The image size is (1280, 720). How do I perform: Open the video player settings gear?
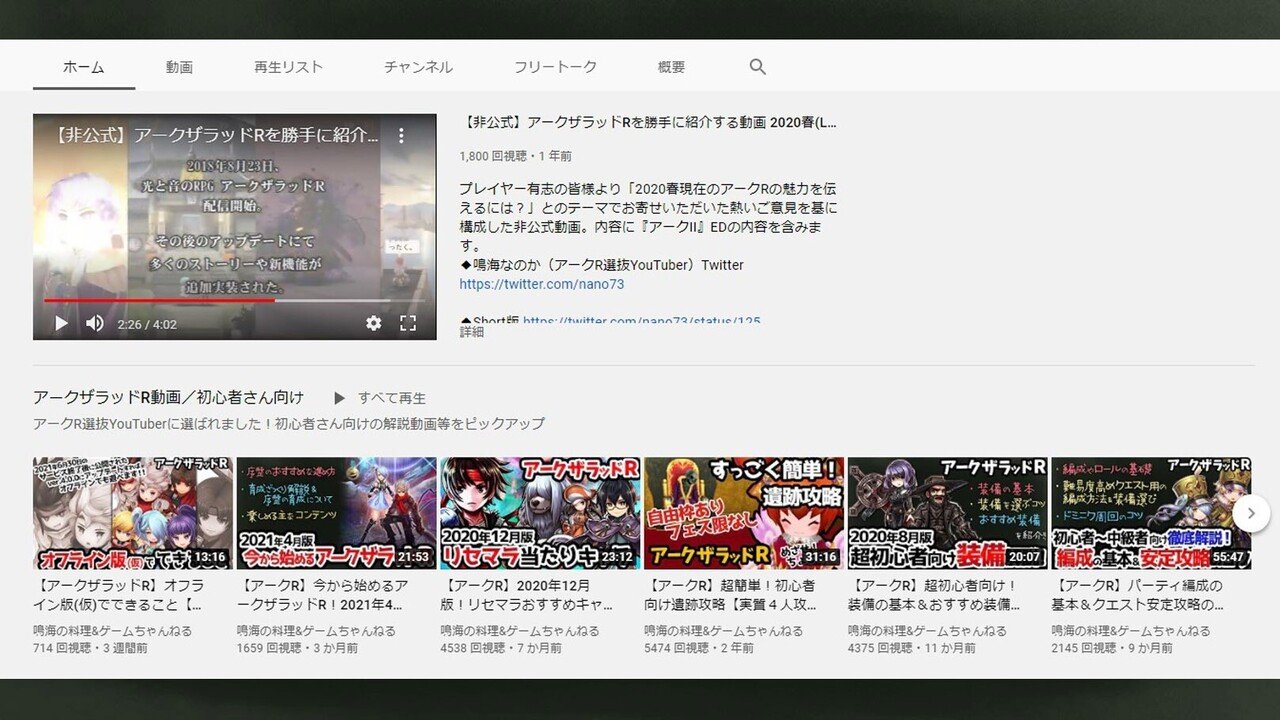(373, 323)
